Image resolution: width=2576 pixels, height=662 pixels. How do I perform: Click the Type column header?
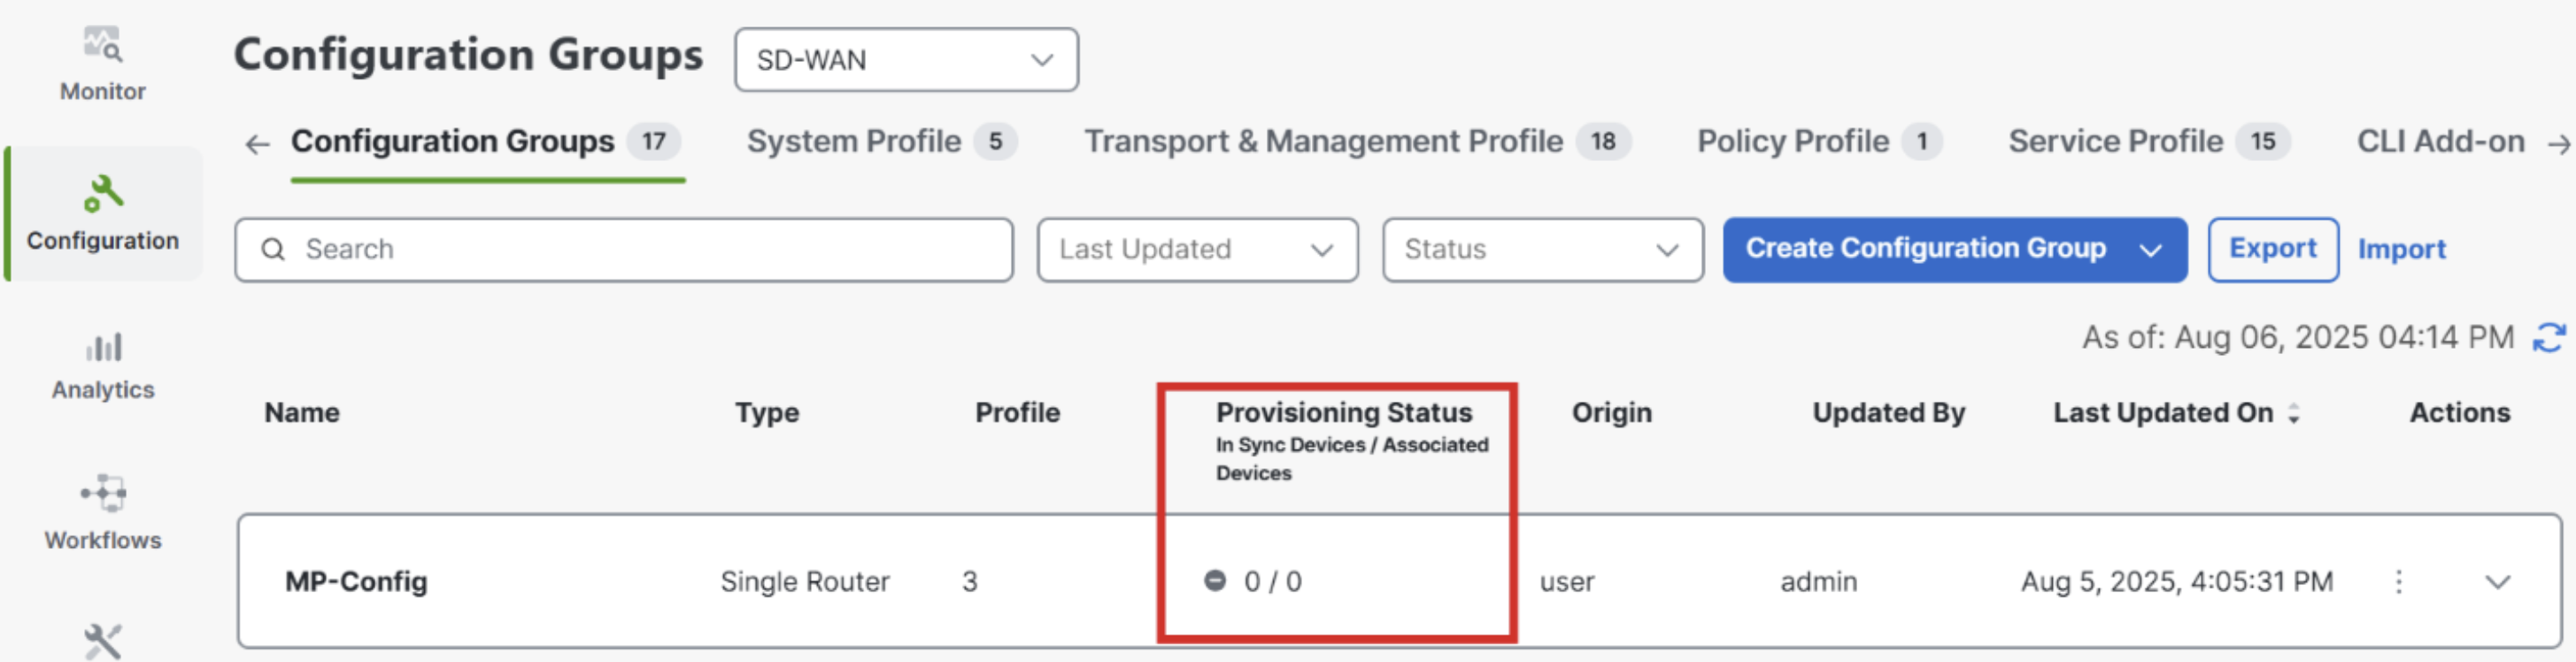pyautogui.click(x=767, y=413)
